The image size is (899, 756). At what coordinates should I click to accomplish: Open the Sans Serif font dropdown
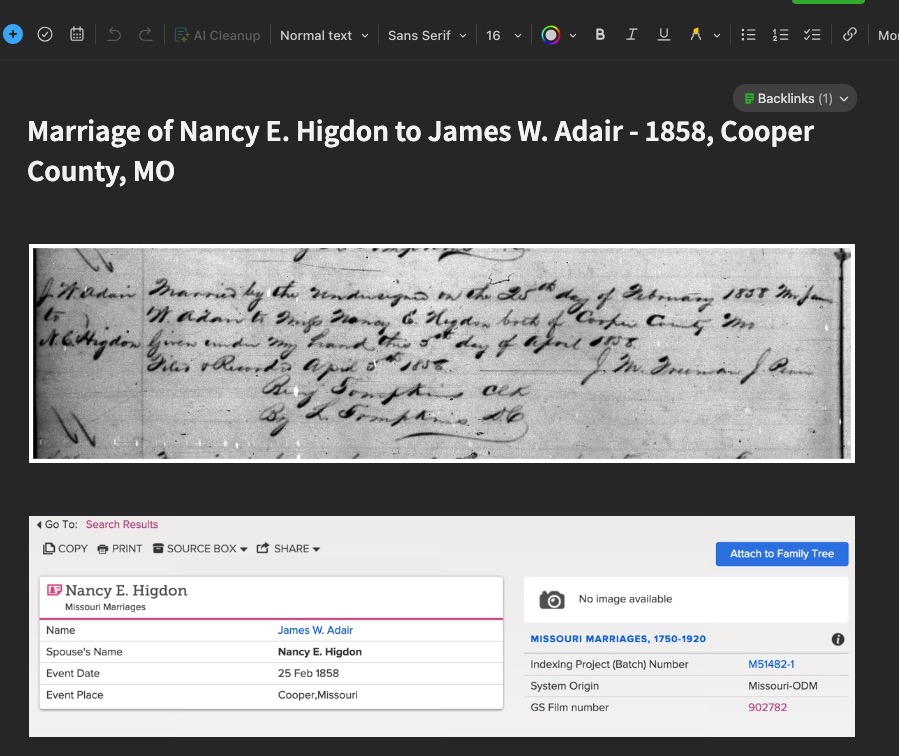pyautogui.click(x=427, y=35)
